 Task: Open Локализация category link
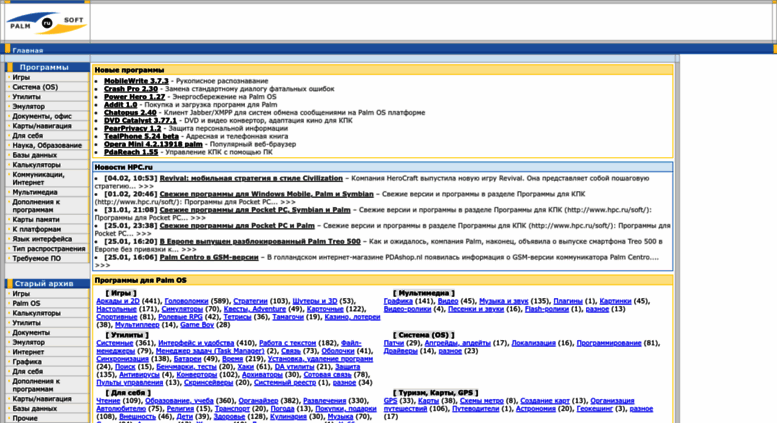[535, 343]
